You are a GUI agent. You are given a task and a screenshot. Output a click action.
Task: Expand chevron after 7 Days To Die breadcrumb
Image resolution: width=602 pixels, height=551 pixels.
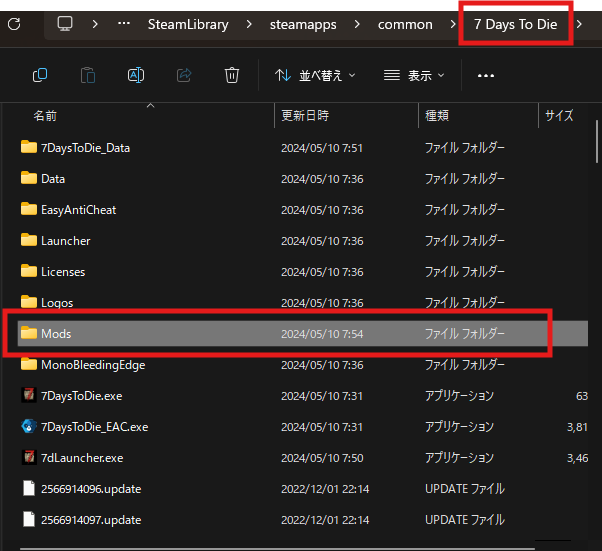pos(579,24)
